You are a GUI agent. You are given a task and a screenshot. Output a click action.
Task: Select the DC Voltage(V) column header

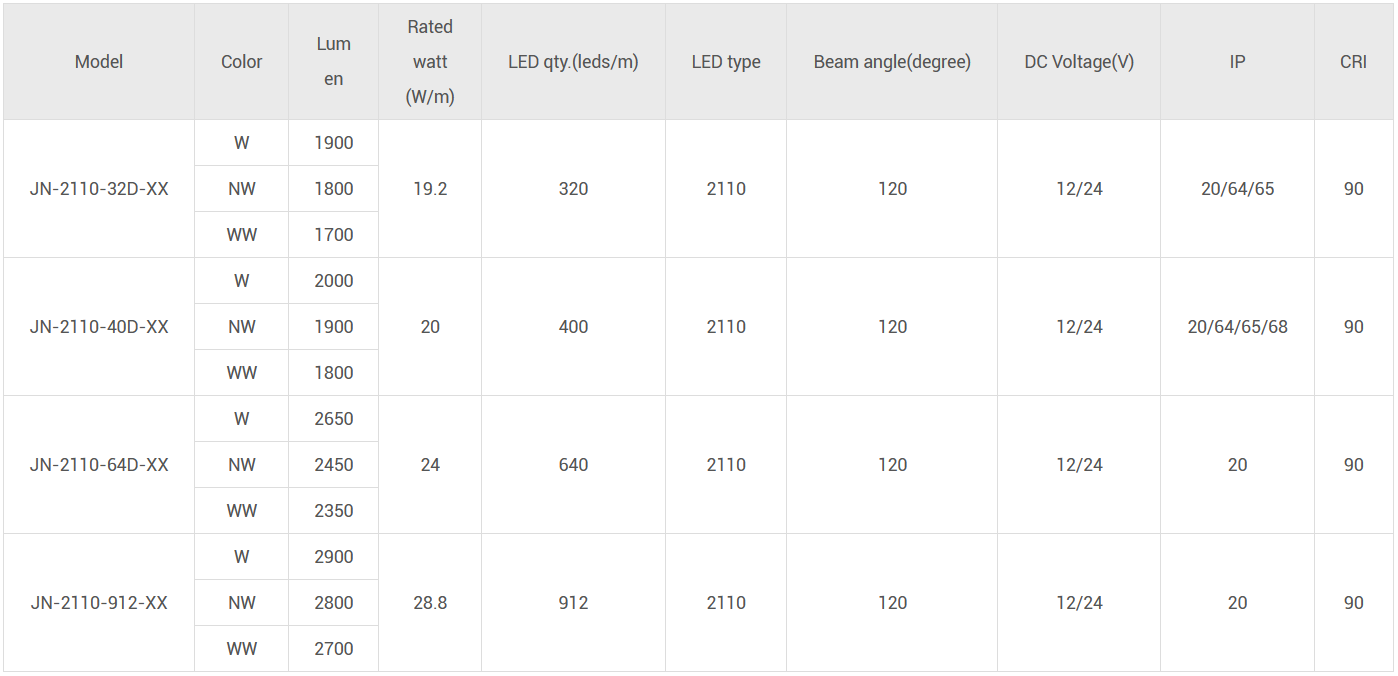pyautogui.click(x=1079, y=62)
